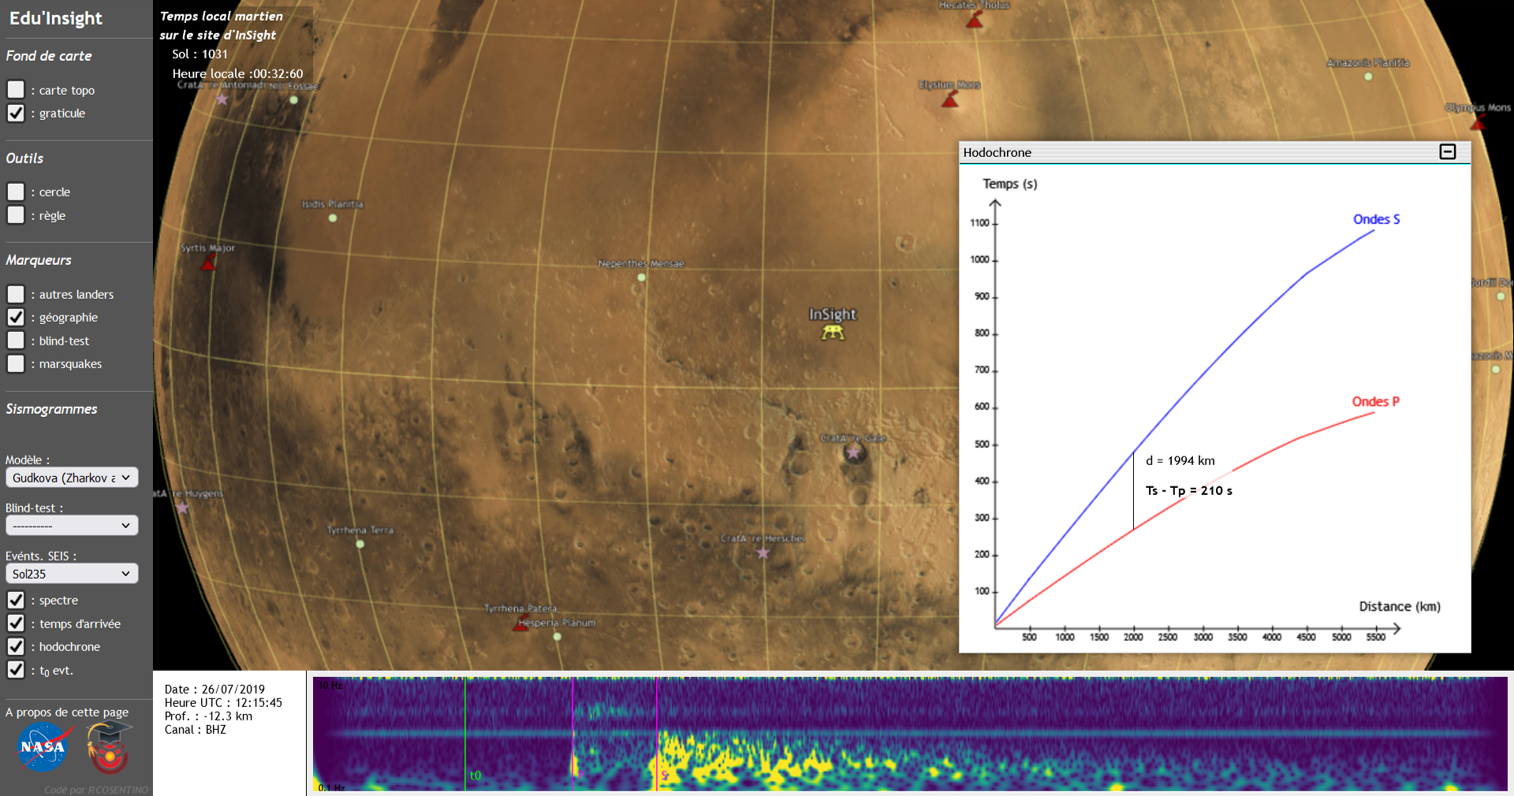Click the Ondes P curve label
This screenshot has width=1514, height=796.
pyautogui.click(x=1375, y=402)
